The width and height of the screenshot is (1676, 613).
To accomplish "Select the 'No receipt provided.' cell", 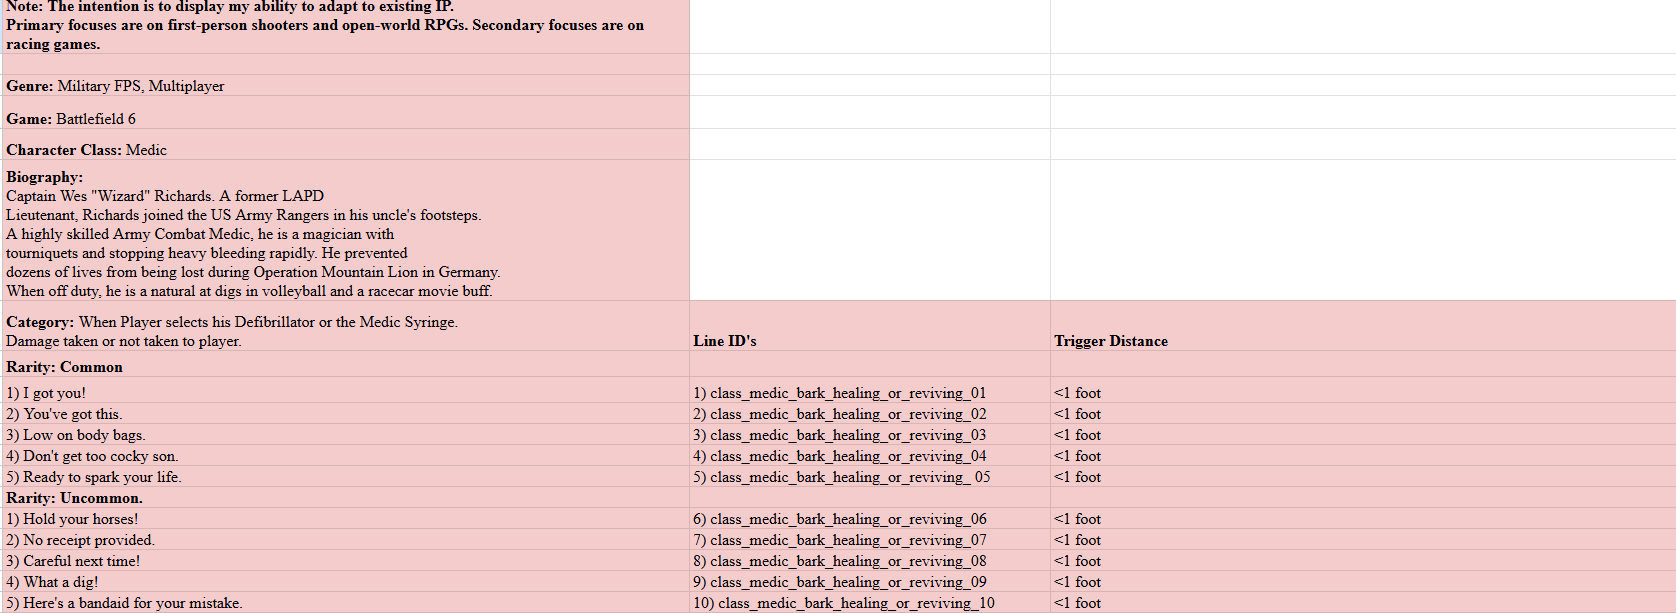I will coord(346,539).
